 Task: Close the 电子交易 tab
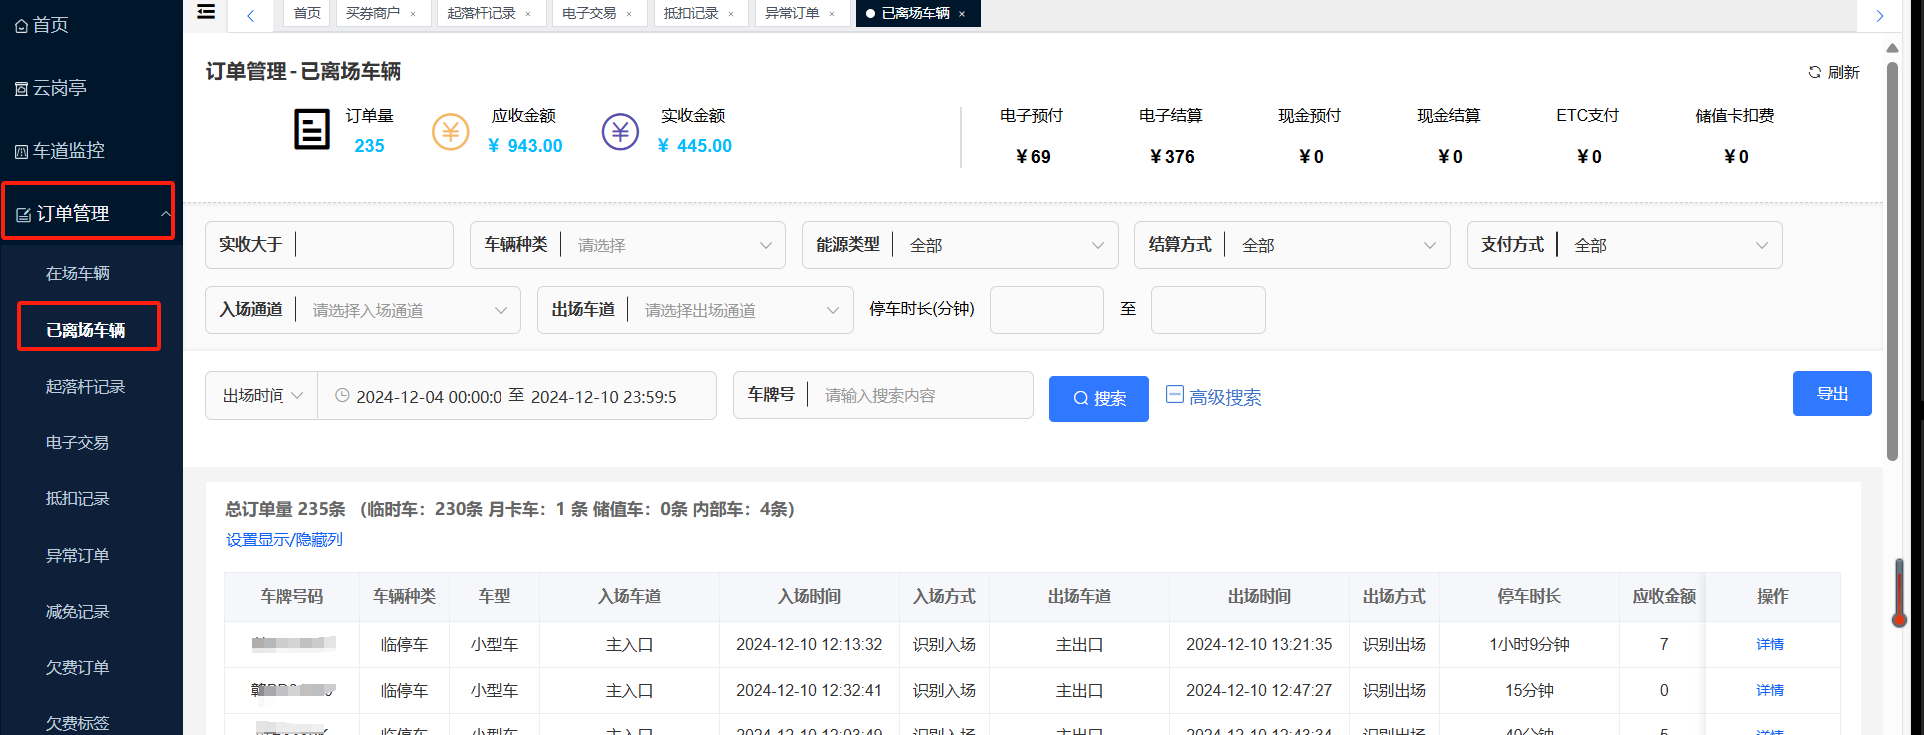click(629, 14)
